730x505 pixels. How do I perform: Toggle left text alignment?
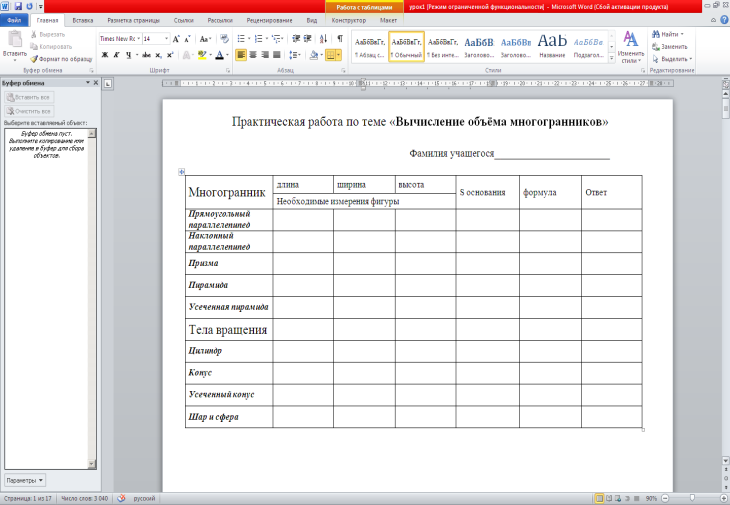coord(241,55)
